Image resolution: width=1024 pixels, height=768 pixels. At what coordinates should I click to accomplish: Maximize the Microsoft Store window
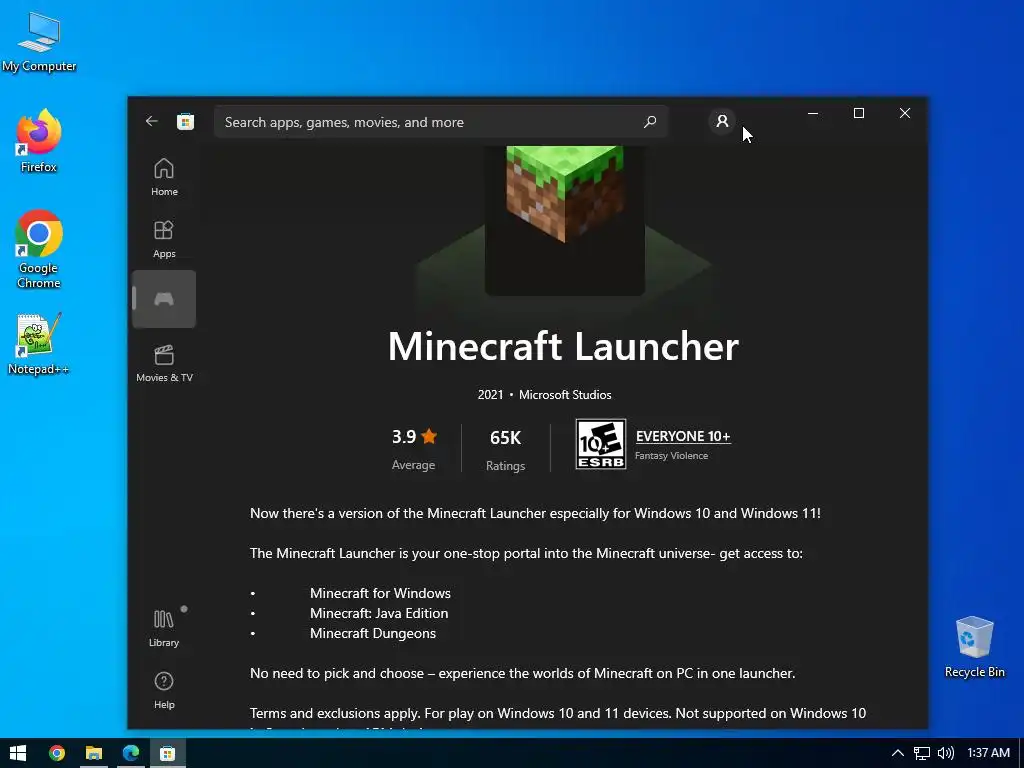859,113
